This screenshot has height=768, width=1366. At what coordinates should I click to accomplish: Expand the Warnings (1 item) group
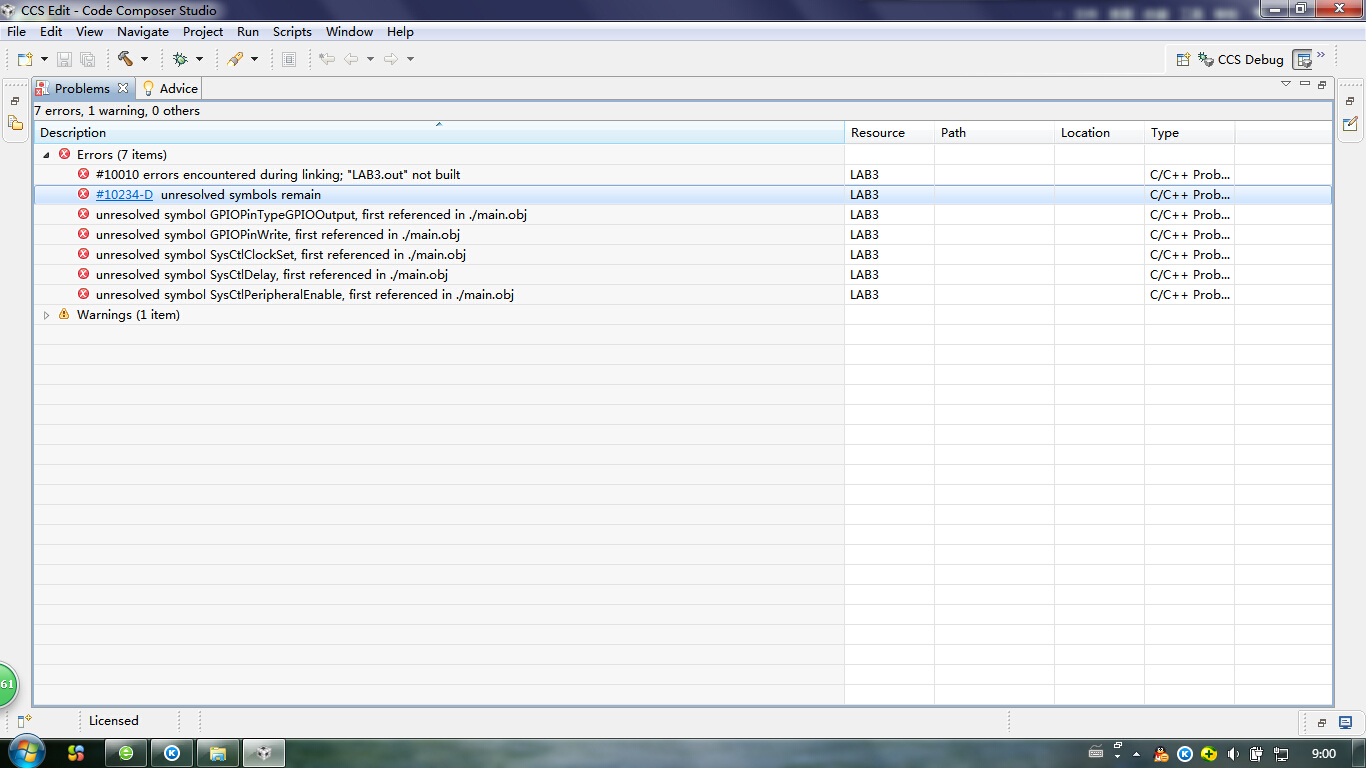coord(46,315)
